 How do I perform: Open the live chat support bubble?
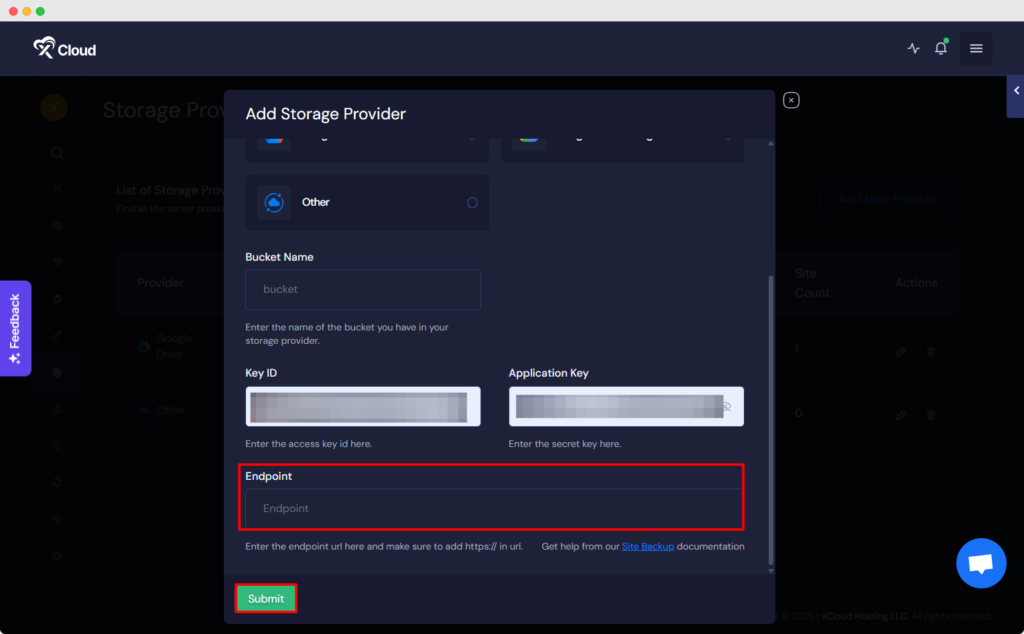tap(980, 563)
